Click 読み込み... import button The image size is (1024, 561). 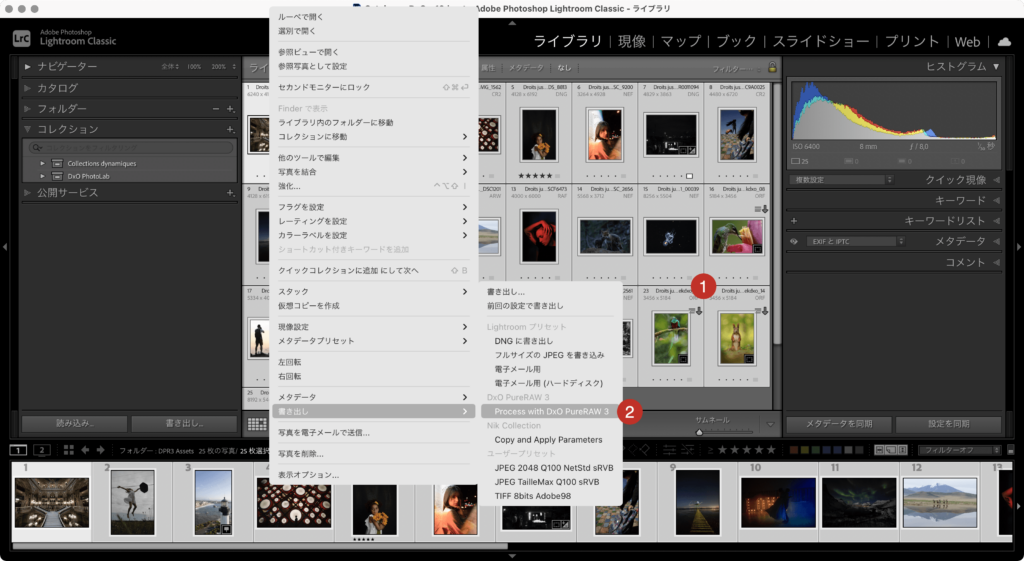pos(74,423)
